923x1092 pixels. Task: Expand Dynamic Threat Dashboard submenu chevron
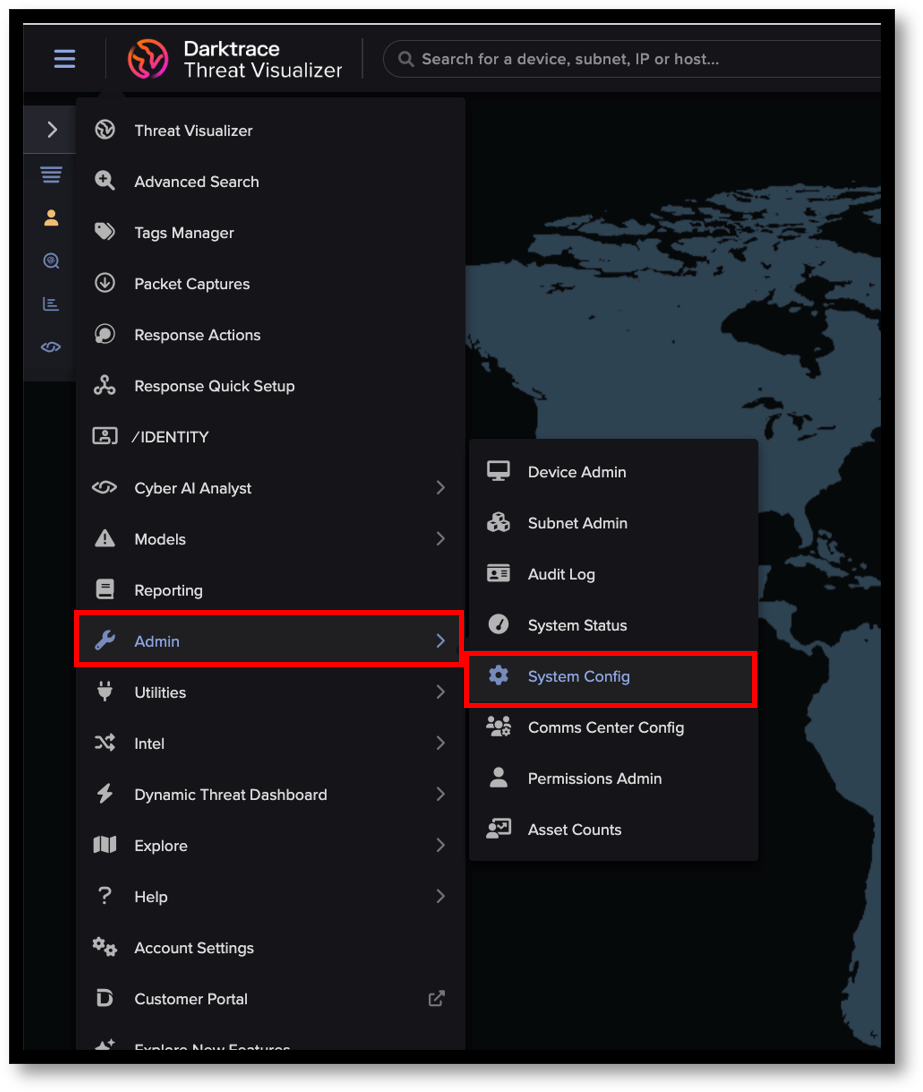440,794
